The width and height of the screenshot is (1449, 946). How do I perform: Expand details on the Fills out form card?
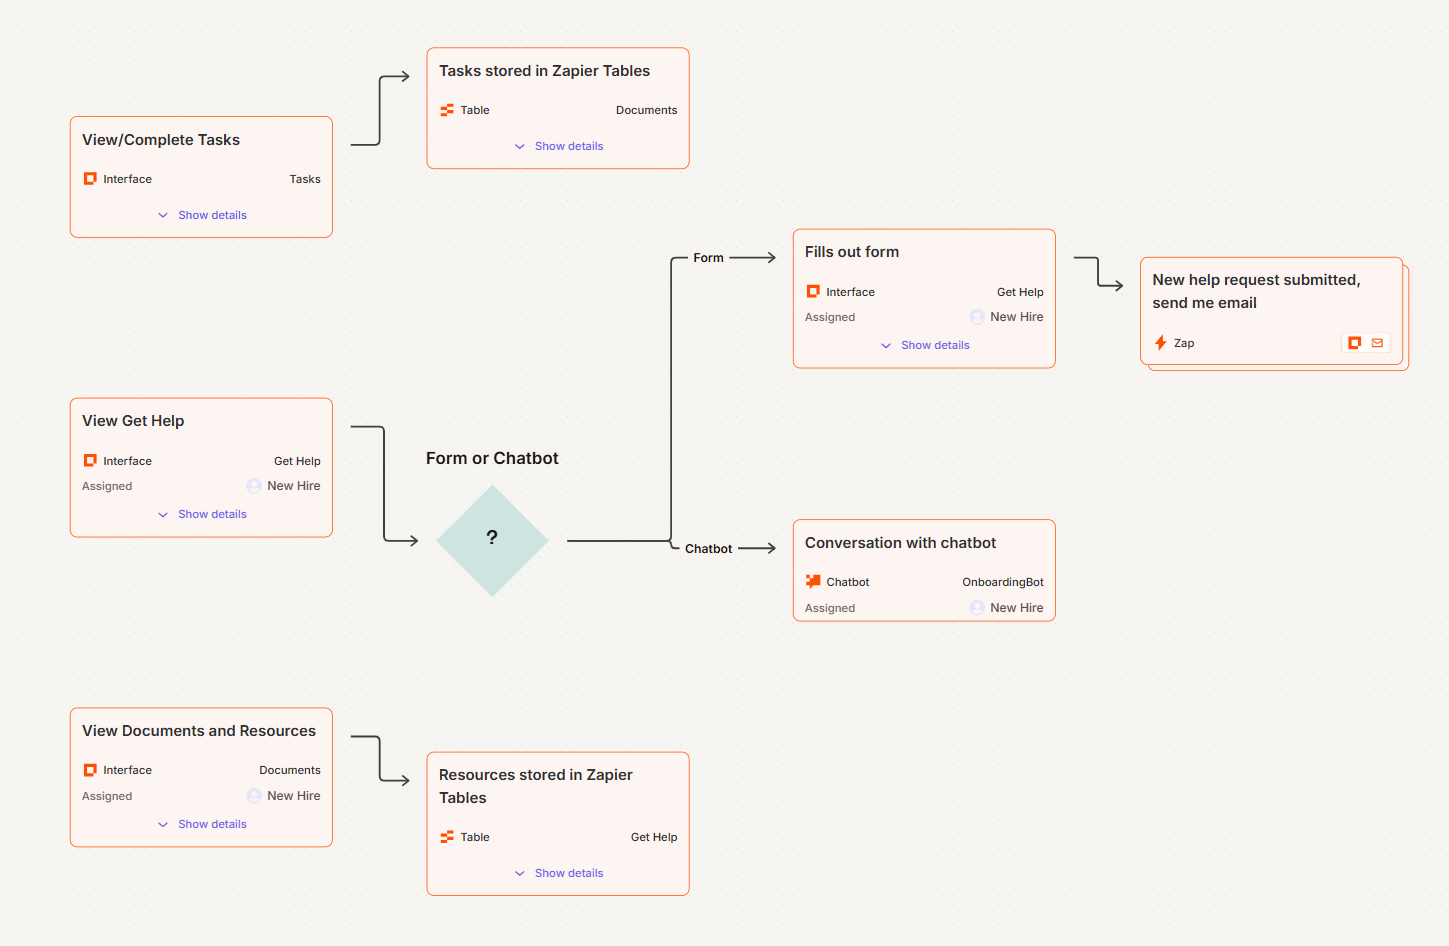tap(924, 344)
